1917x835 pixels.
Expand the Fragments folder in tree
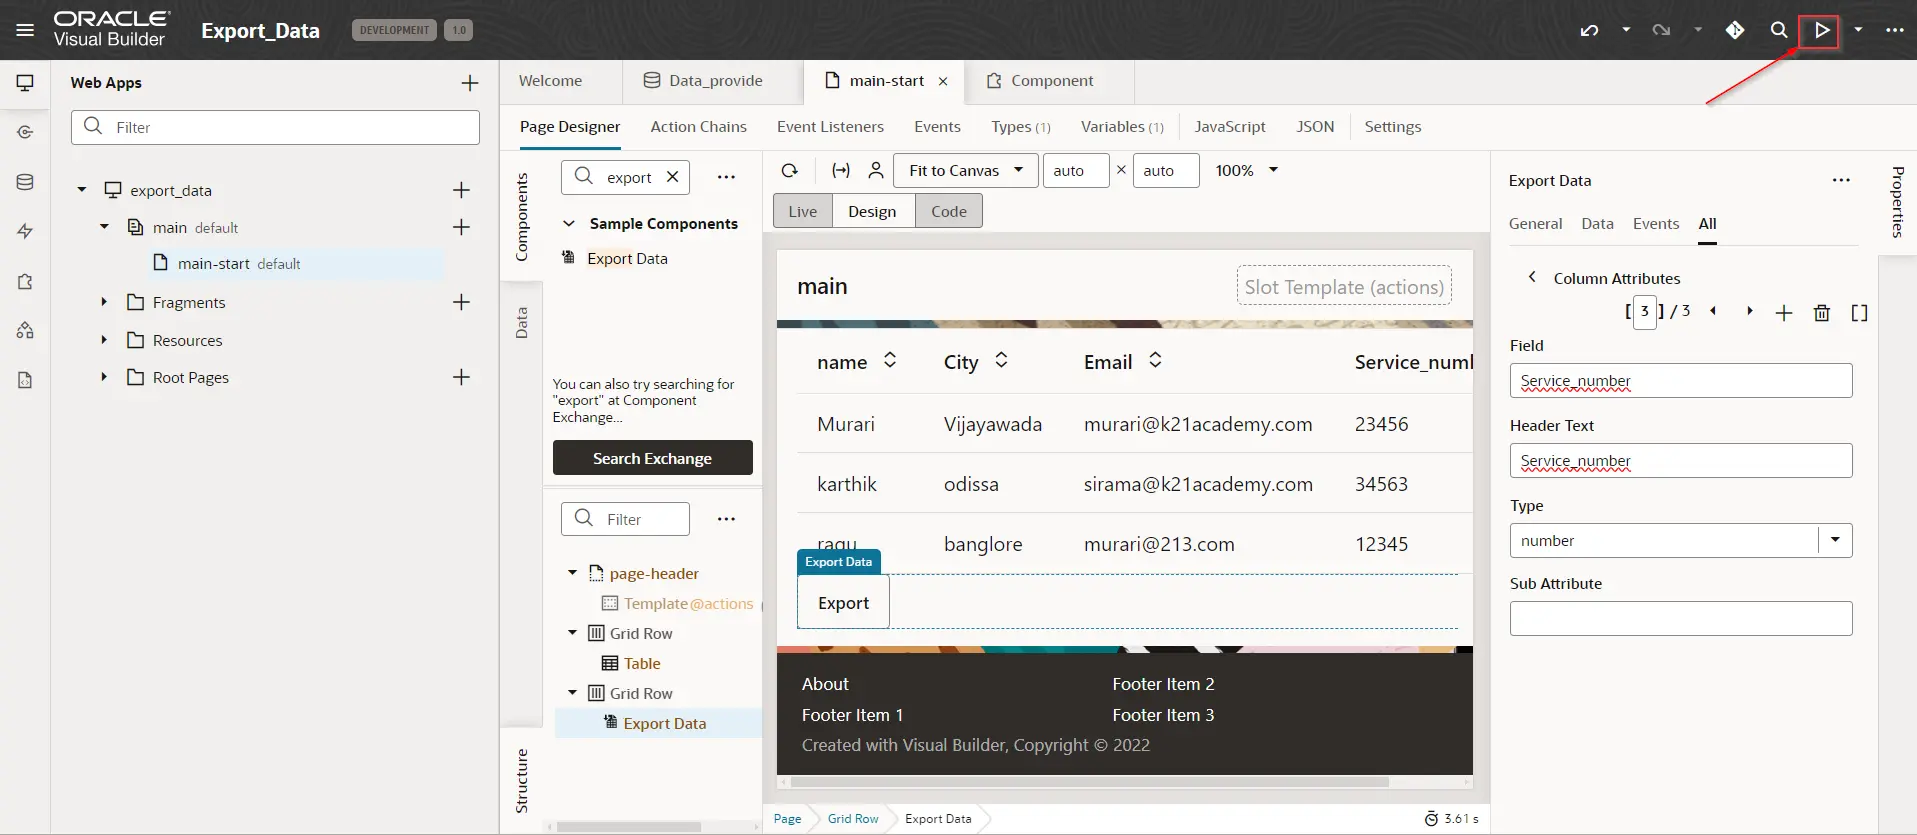[104, 302]
